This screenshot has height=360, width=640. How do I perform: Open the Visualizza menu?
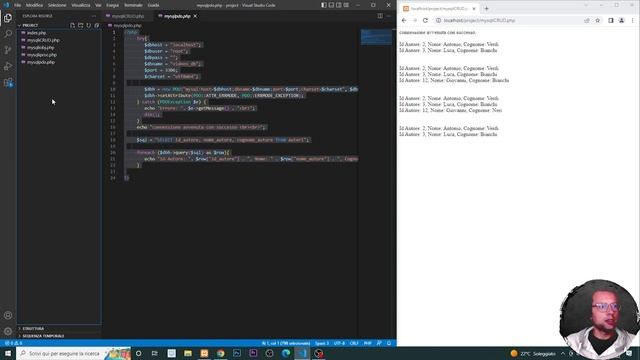(x=81, y=5)
